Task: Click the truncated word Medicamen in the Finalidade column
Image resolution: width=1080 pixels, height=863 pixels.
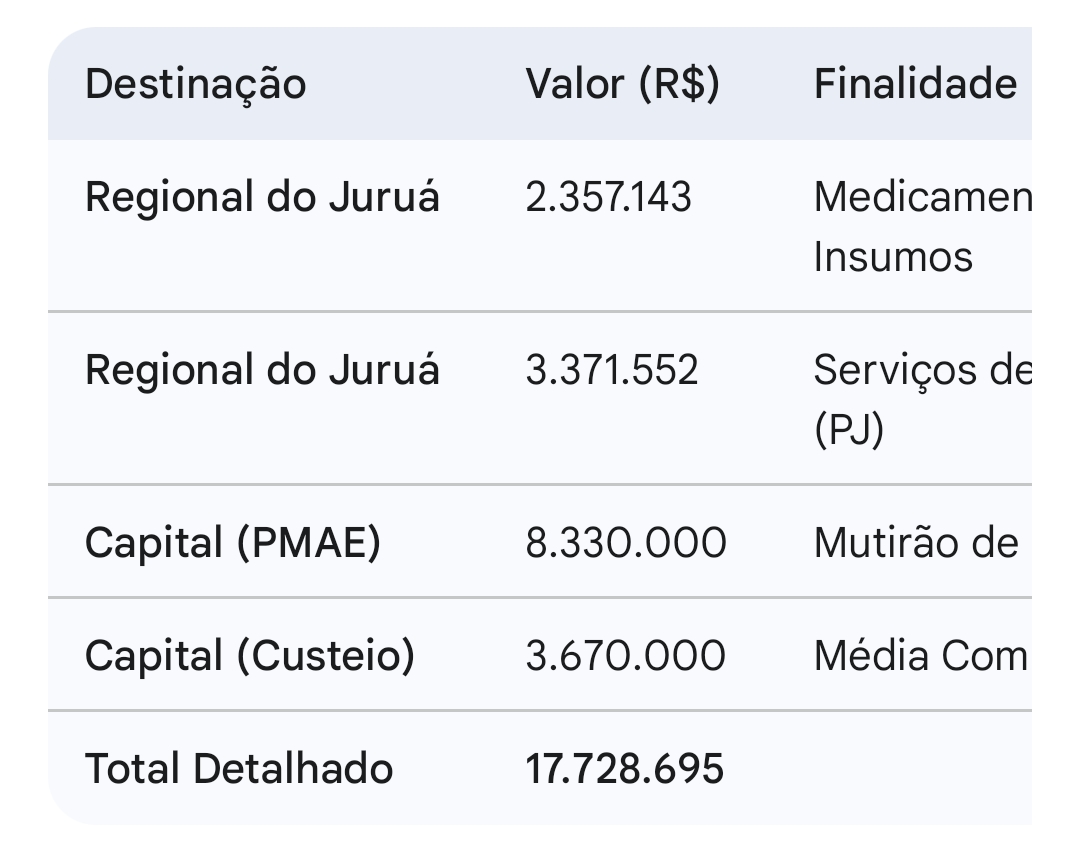Action: [x=922, y=198]
